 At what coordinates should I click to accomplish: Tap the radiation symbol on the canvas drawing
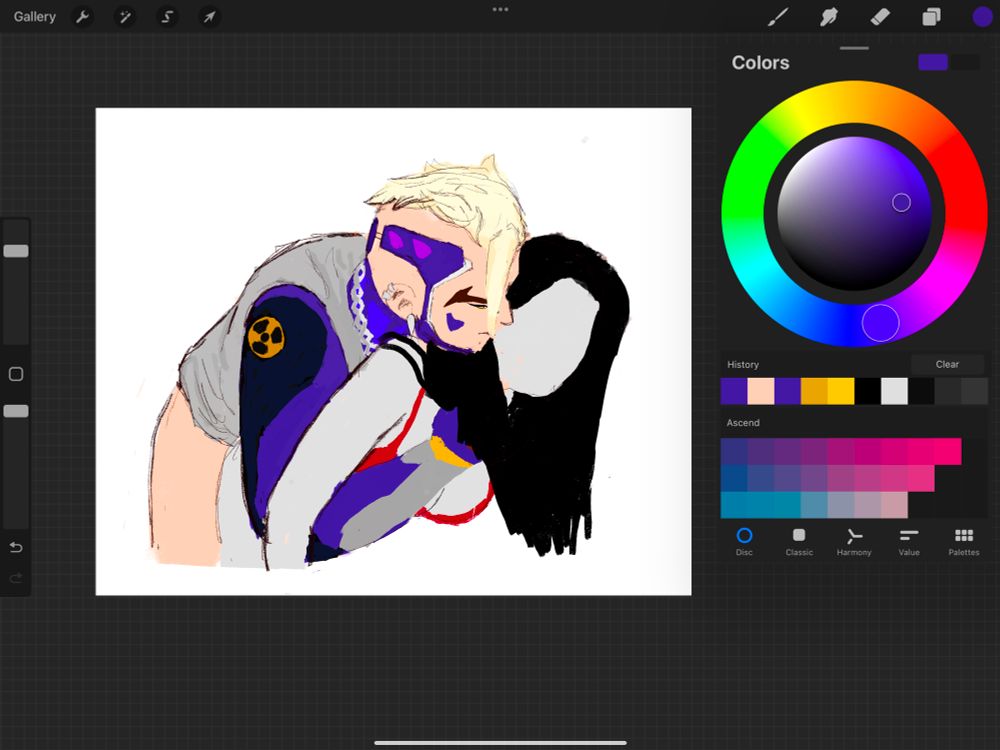coord(266,337)
